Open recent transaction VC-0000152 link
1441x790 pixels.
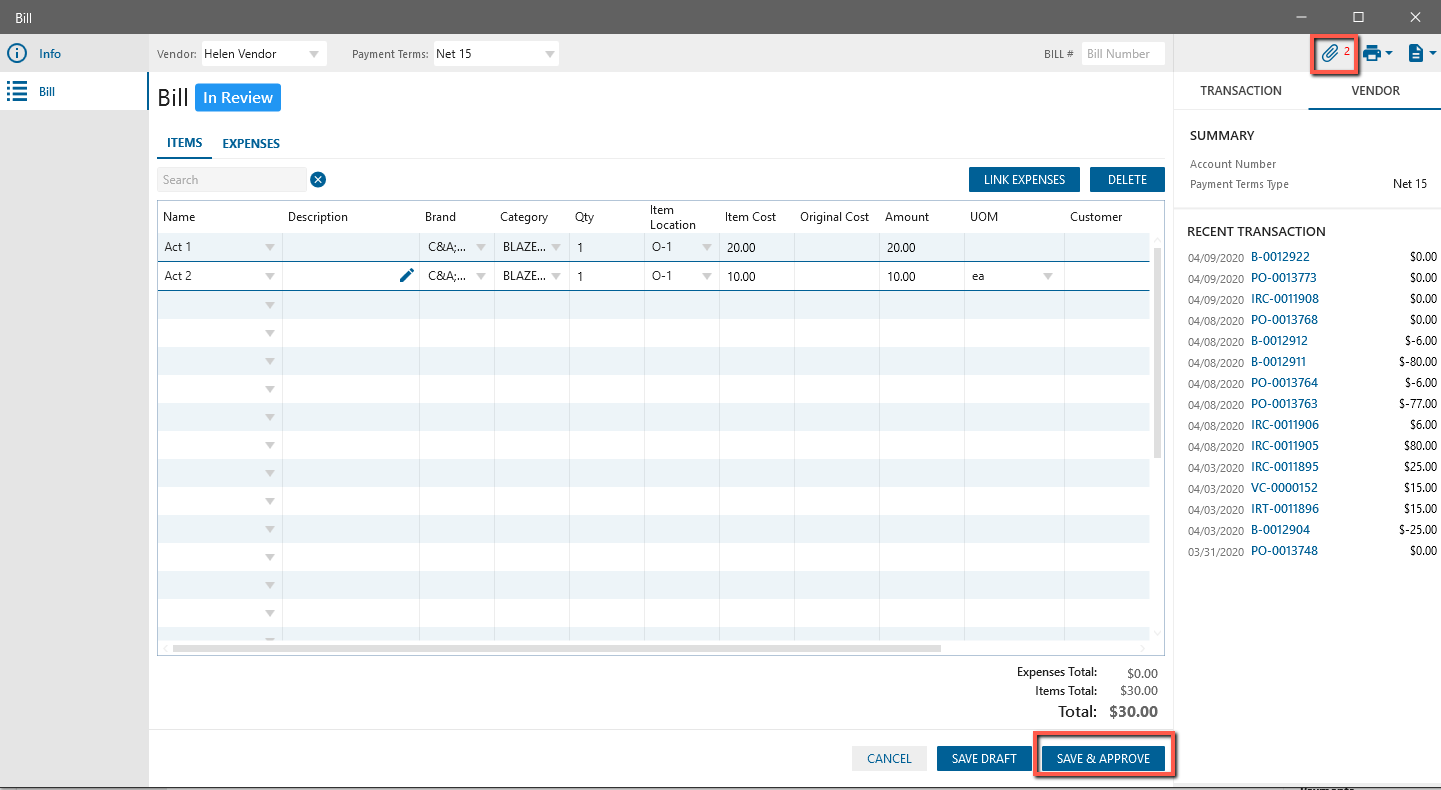tap(1284, 488)
